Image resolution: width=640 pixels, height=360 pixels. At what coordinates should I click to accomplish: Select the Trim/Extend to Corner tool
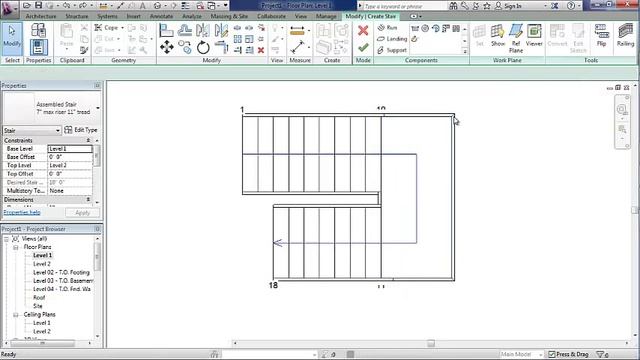point(221,47)
